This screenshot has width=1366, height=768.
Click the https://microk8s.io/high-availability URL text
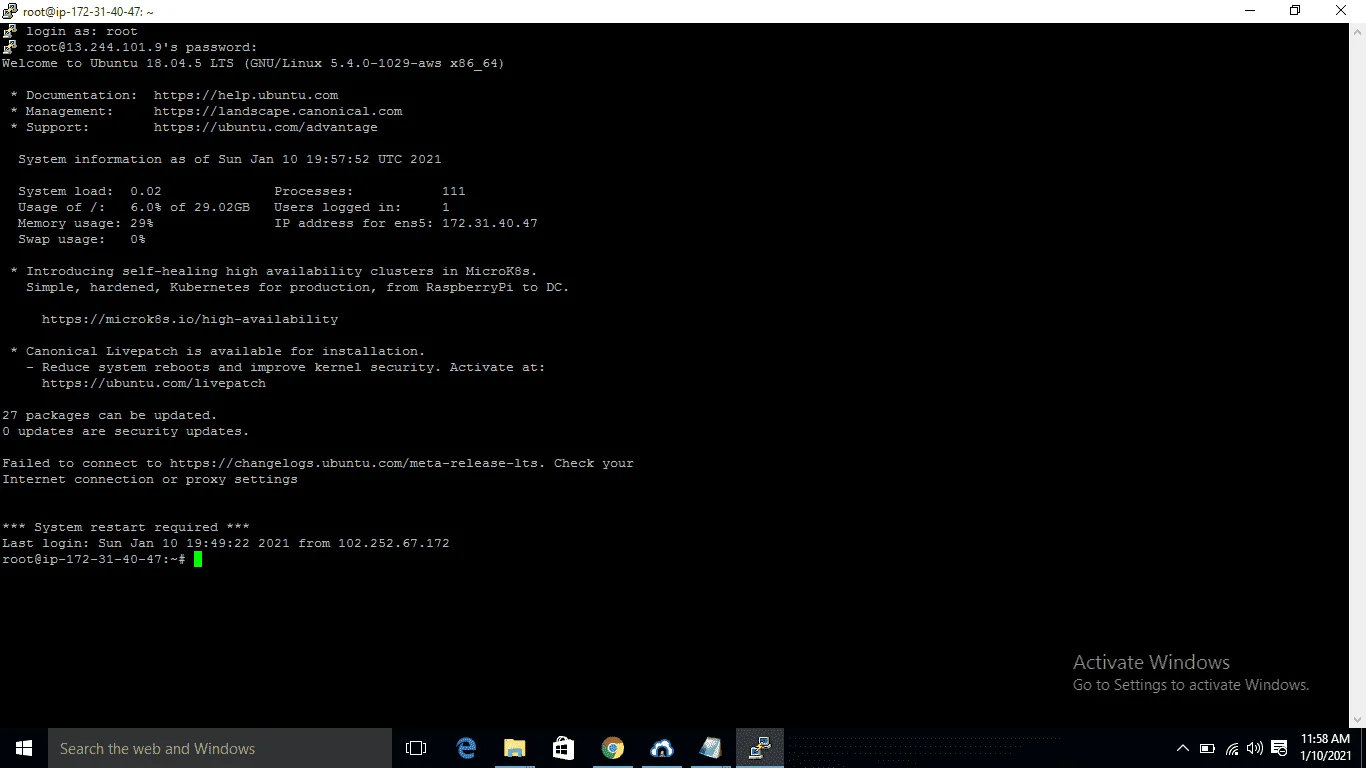(x=190, y=319)
